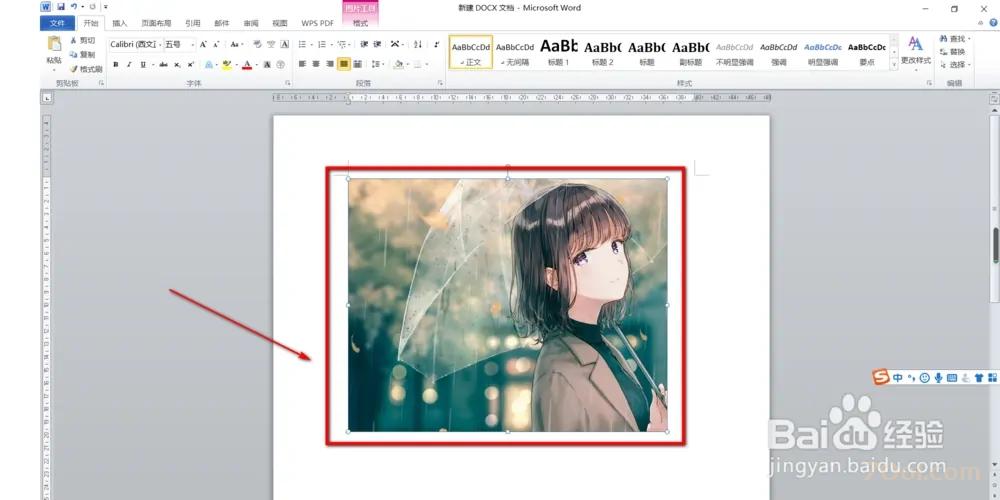
Task: Apply the 明显强调 style
Action: (823, 52)
